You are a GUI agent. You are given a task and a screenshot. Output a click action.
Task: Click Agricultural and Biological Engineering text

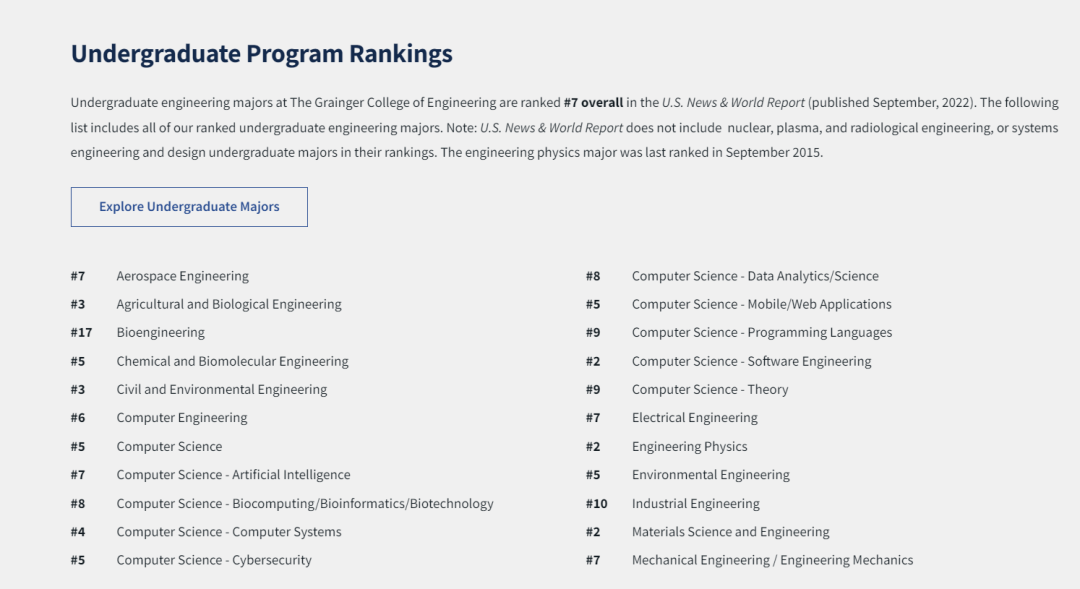228,304
